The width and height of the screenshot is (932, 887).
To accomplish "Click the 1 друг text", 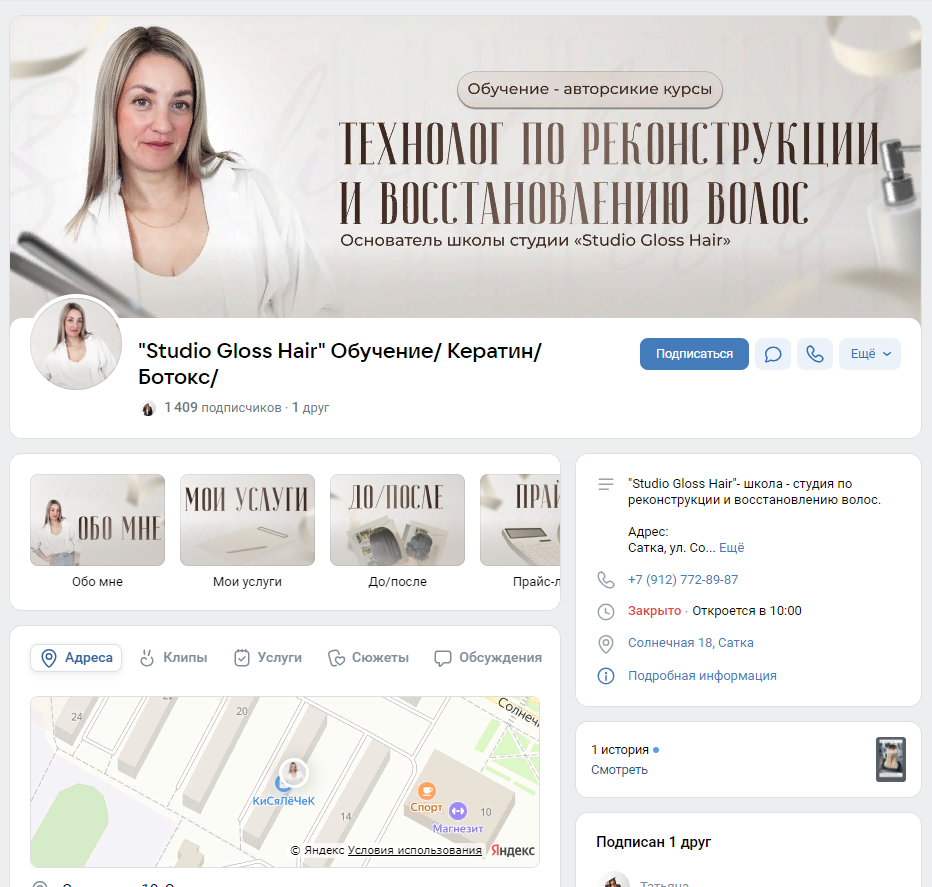I will [x=310, y=408].
